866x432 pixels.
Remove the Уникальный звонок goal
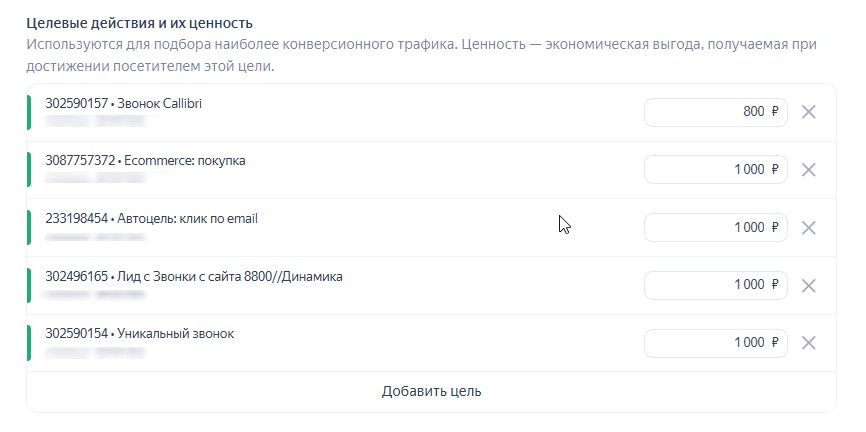(809, 343)
